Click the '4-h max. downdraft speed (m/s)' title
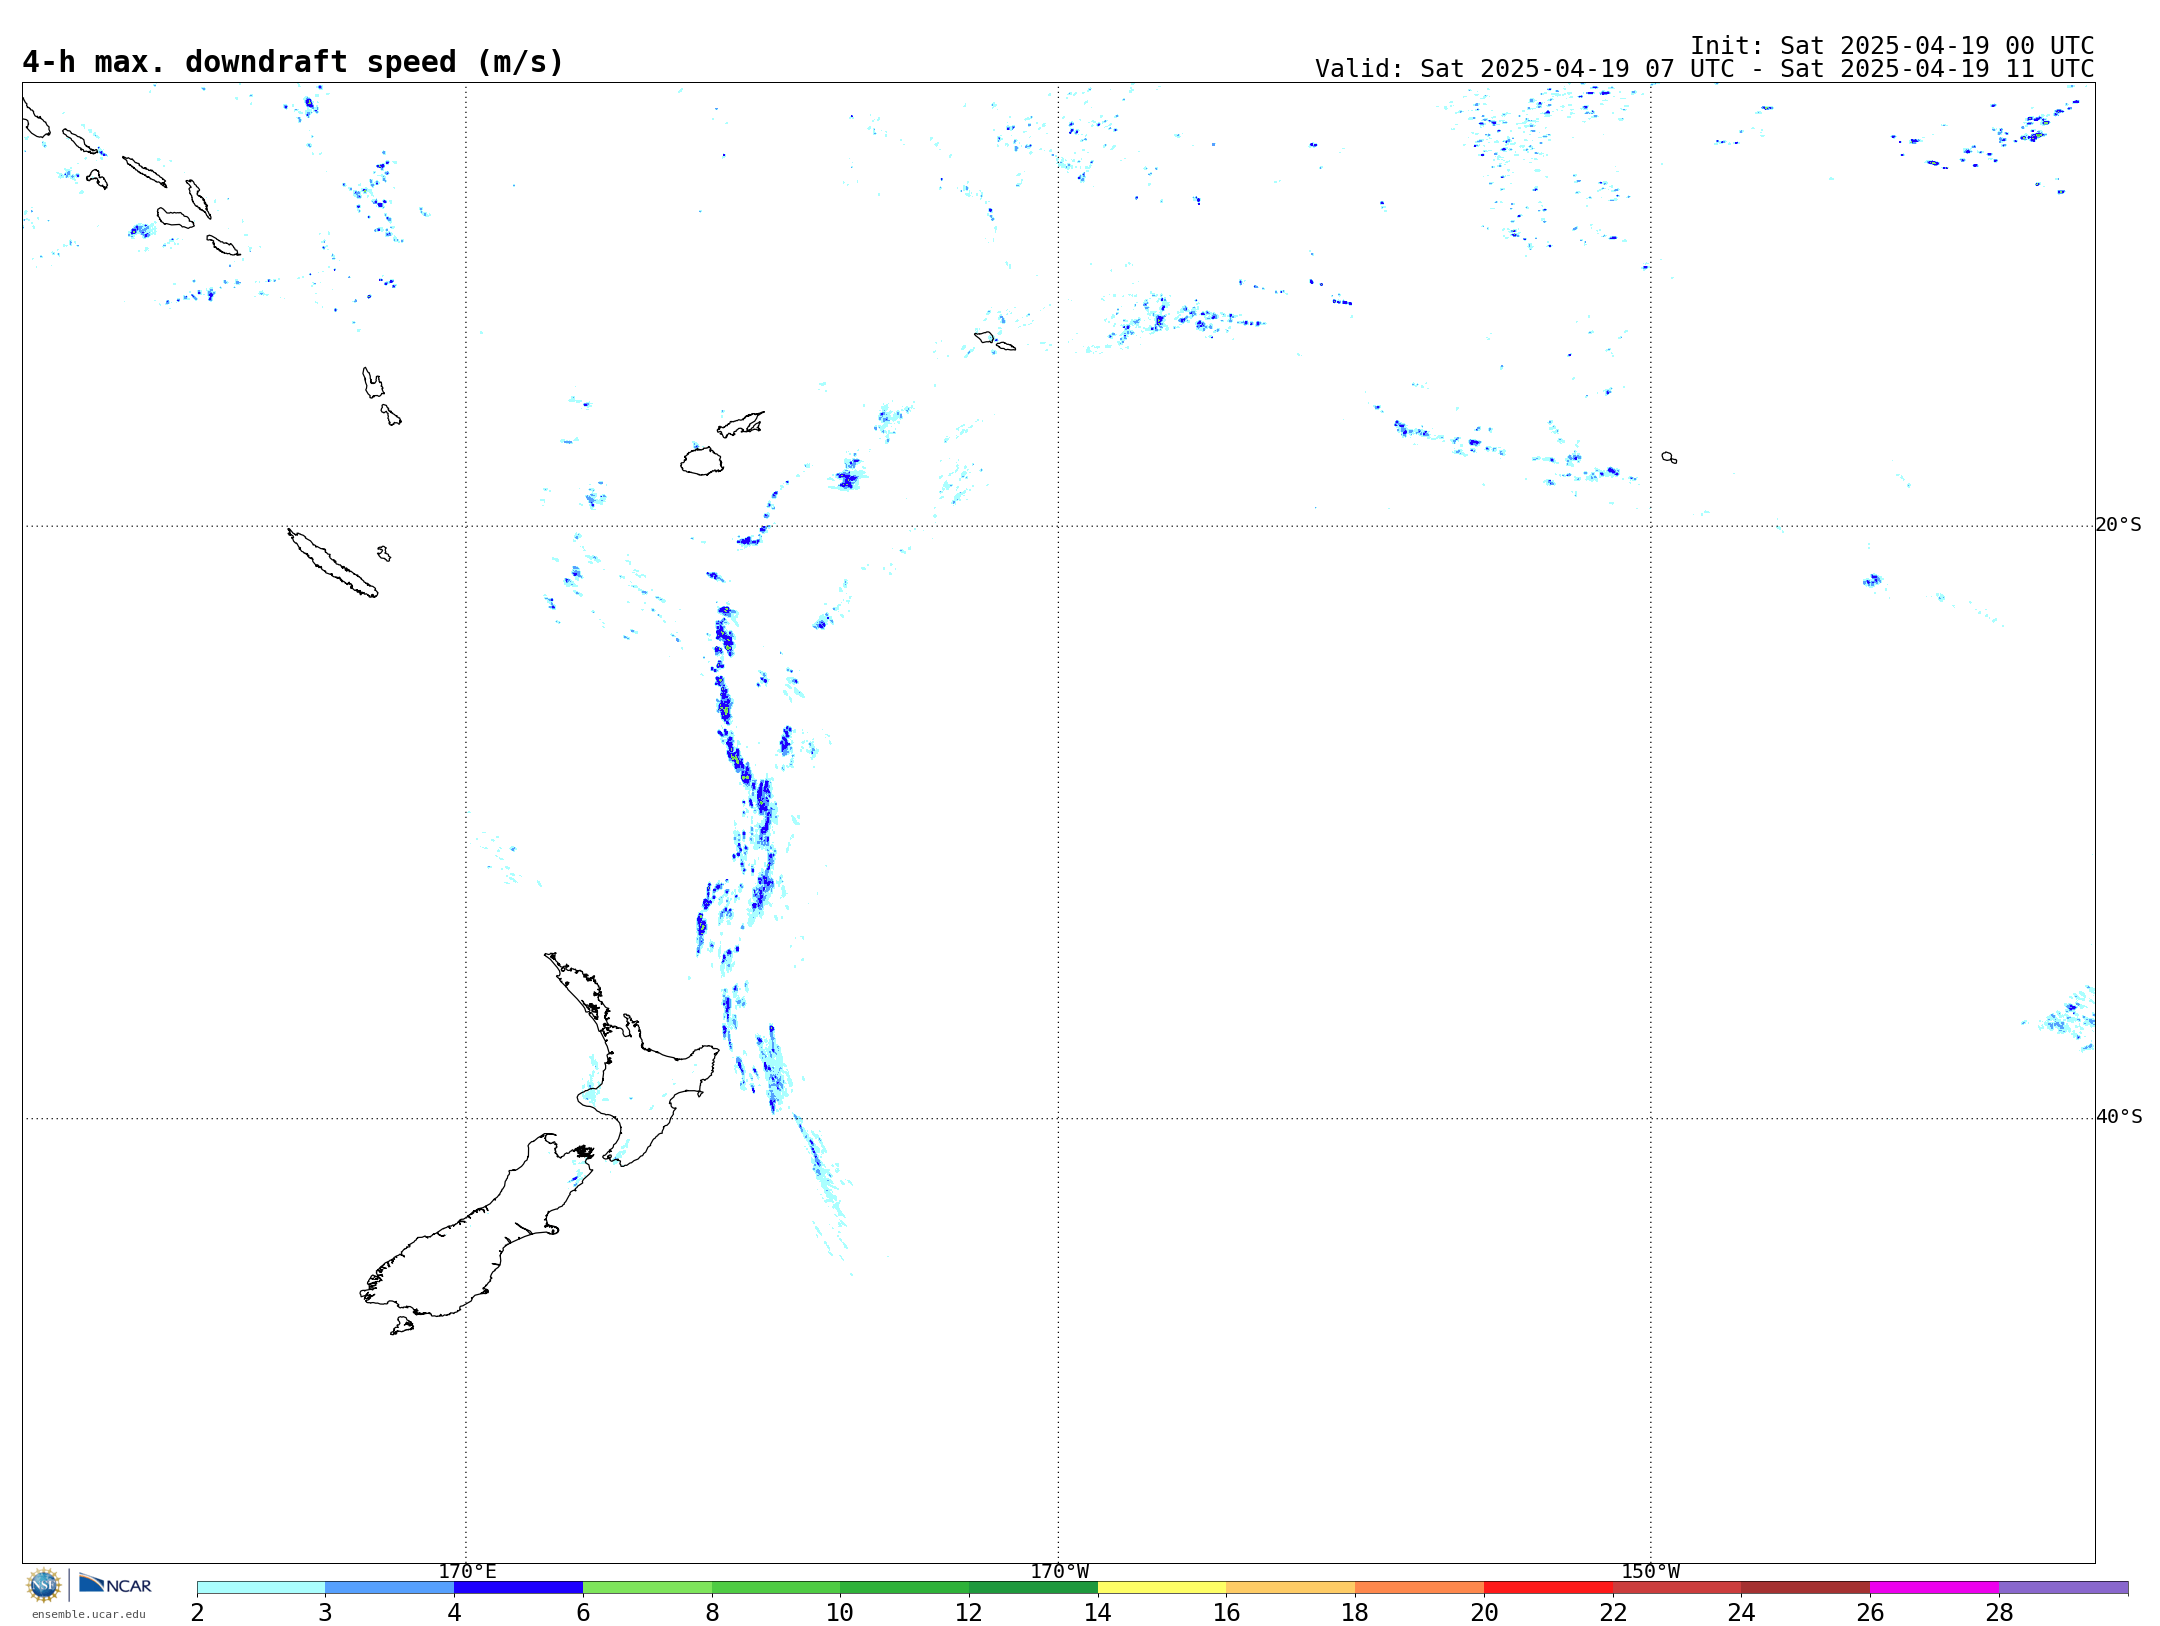 293,62
